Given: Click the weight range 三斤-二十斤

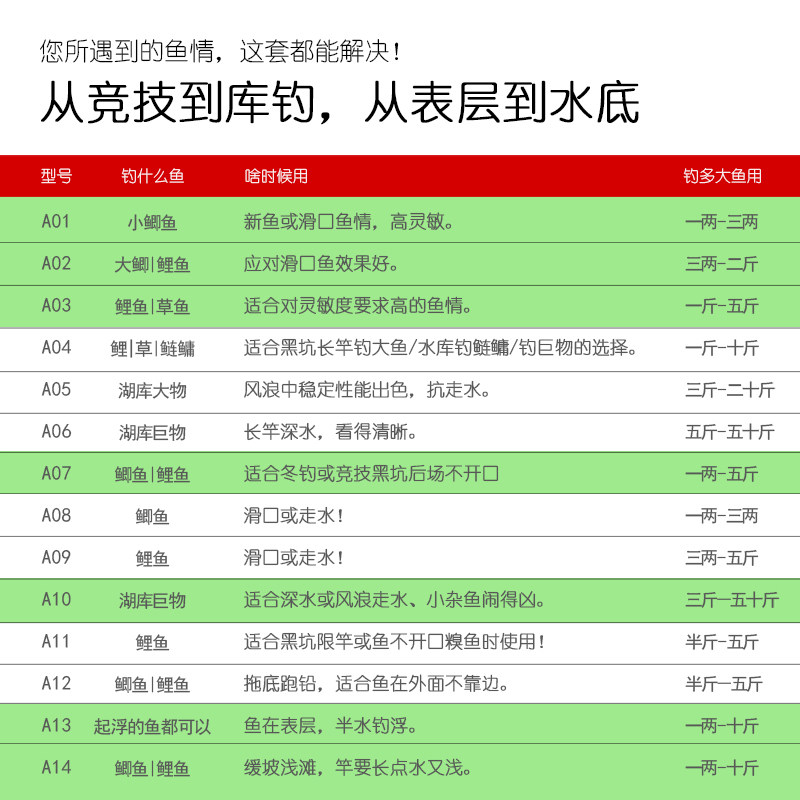Looking at the screenshot, I should (730, 389).
